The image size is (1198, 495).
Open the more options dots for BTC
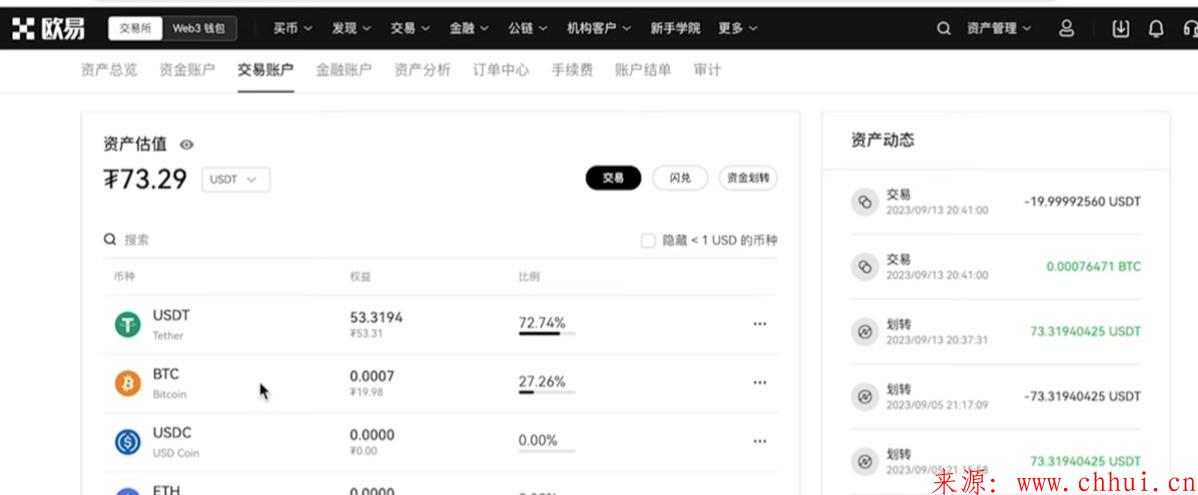[759, 383]
